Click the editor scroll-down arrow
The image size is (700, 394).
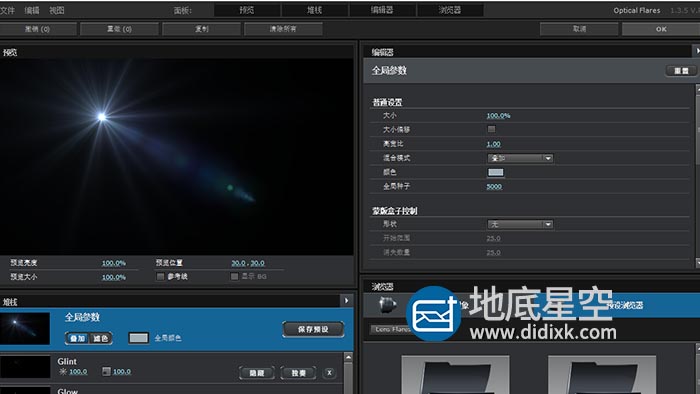tap(698, 263)
